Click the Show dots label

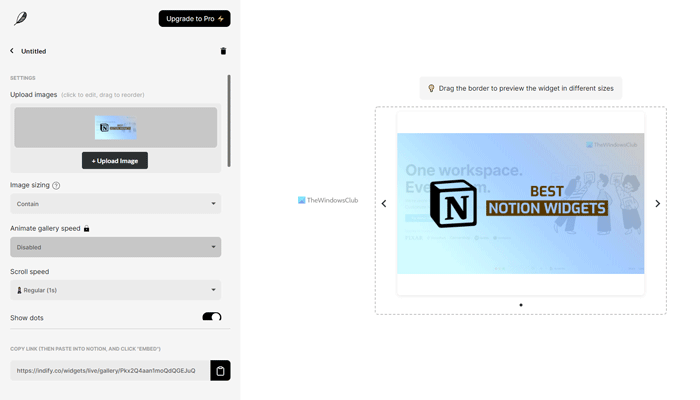point(27,318)
